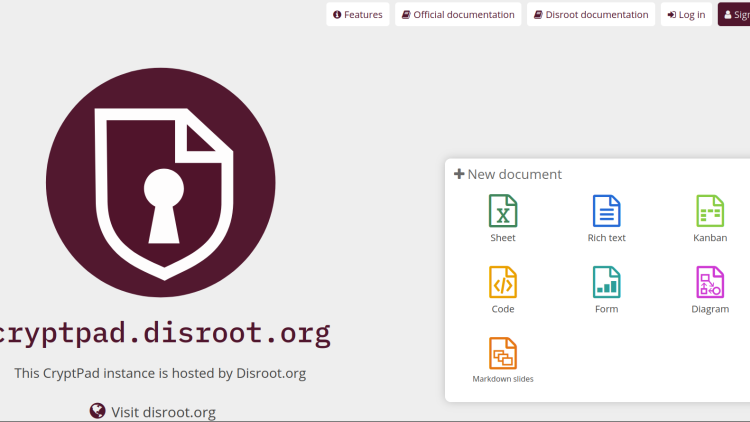Create new Markdown slides
750x422 pixels.
click(503, 361)
